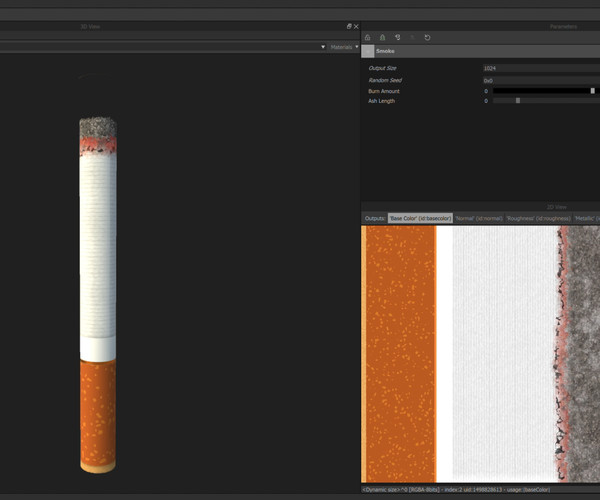Switch to the Normal output tab
The width and height of the screenshot is (600, 500).
click(x=479, y=218)
